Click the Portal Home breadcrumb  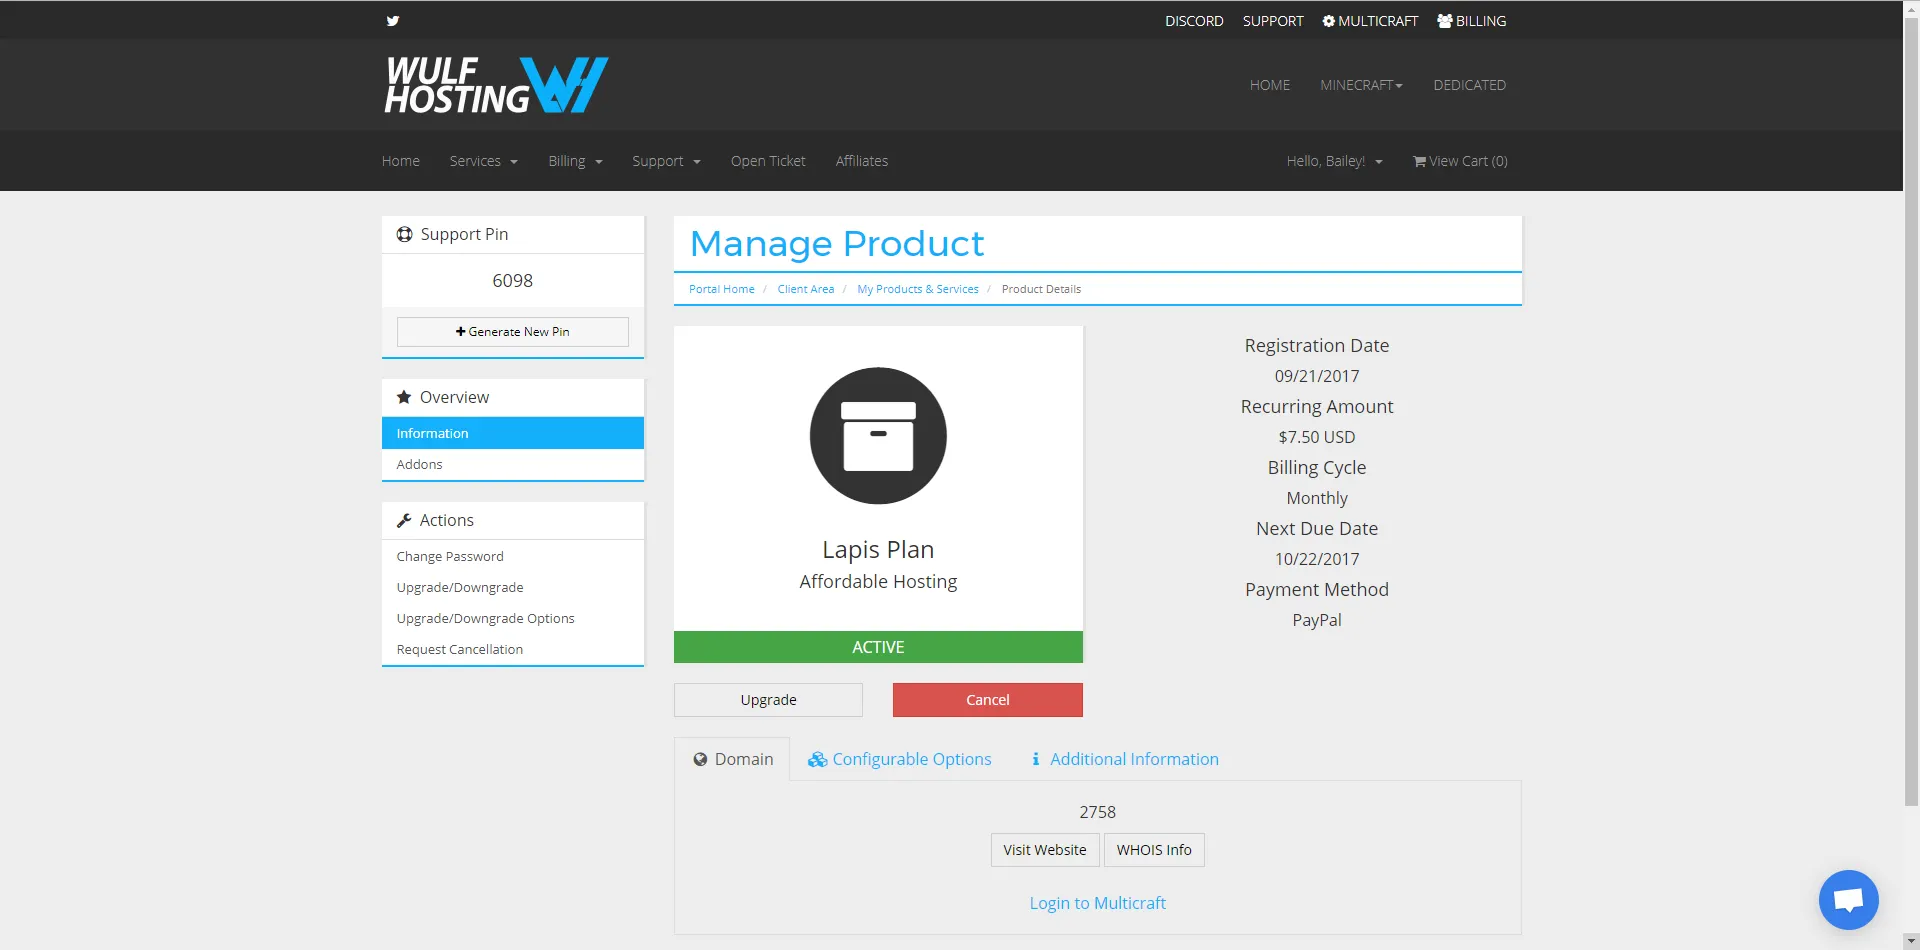coord(722,289)
